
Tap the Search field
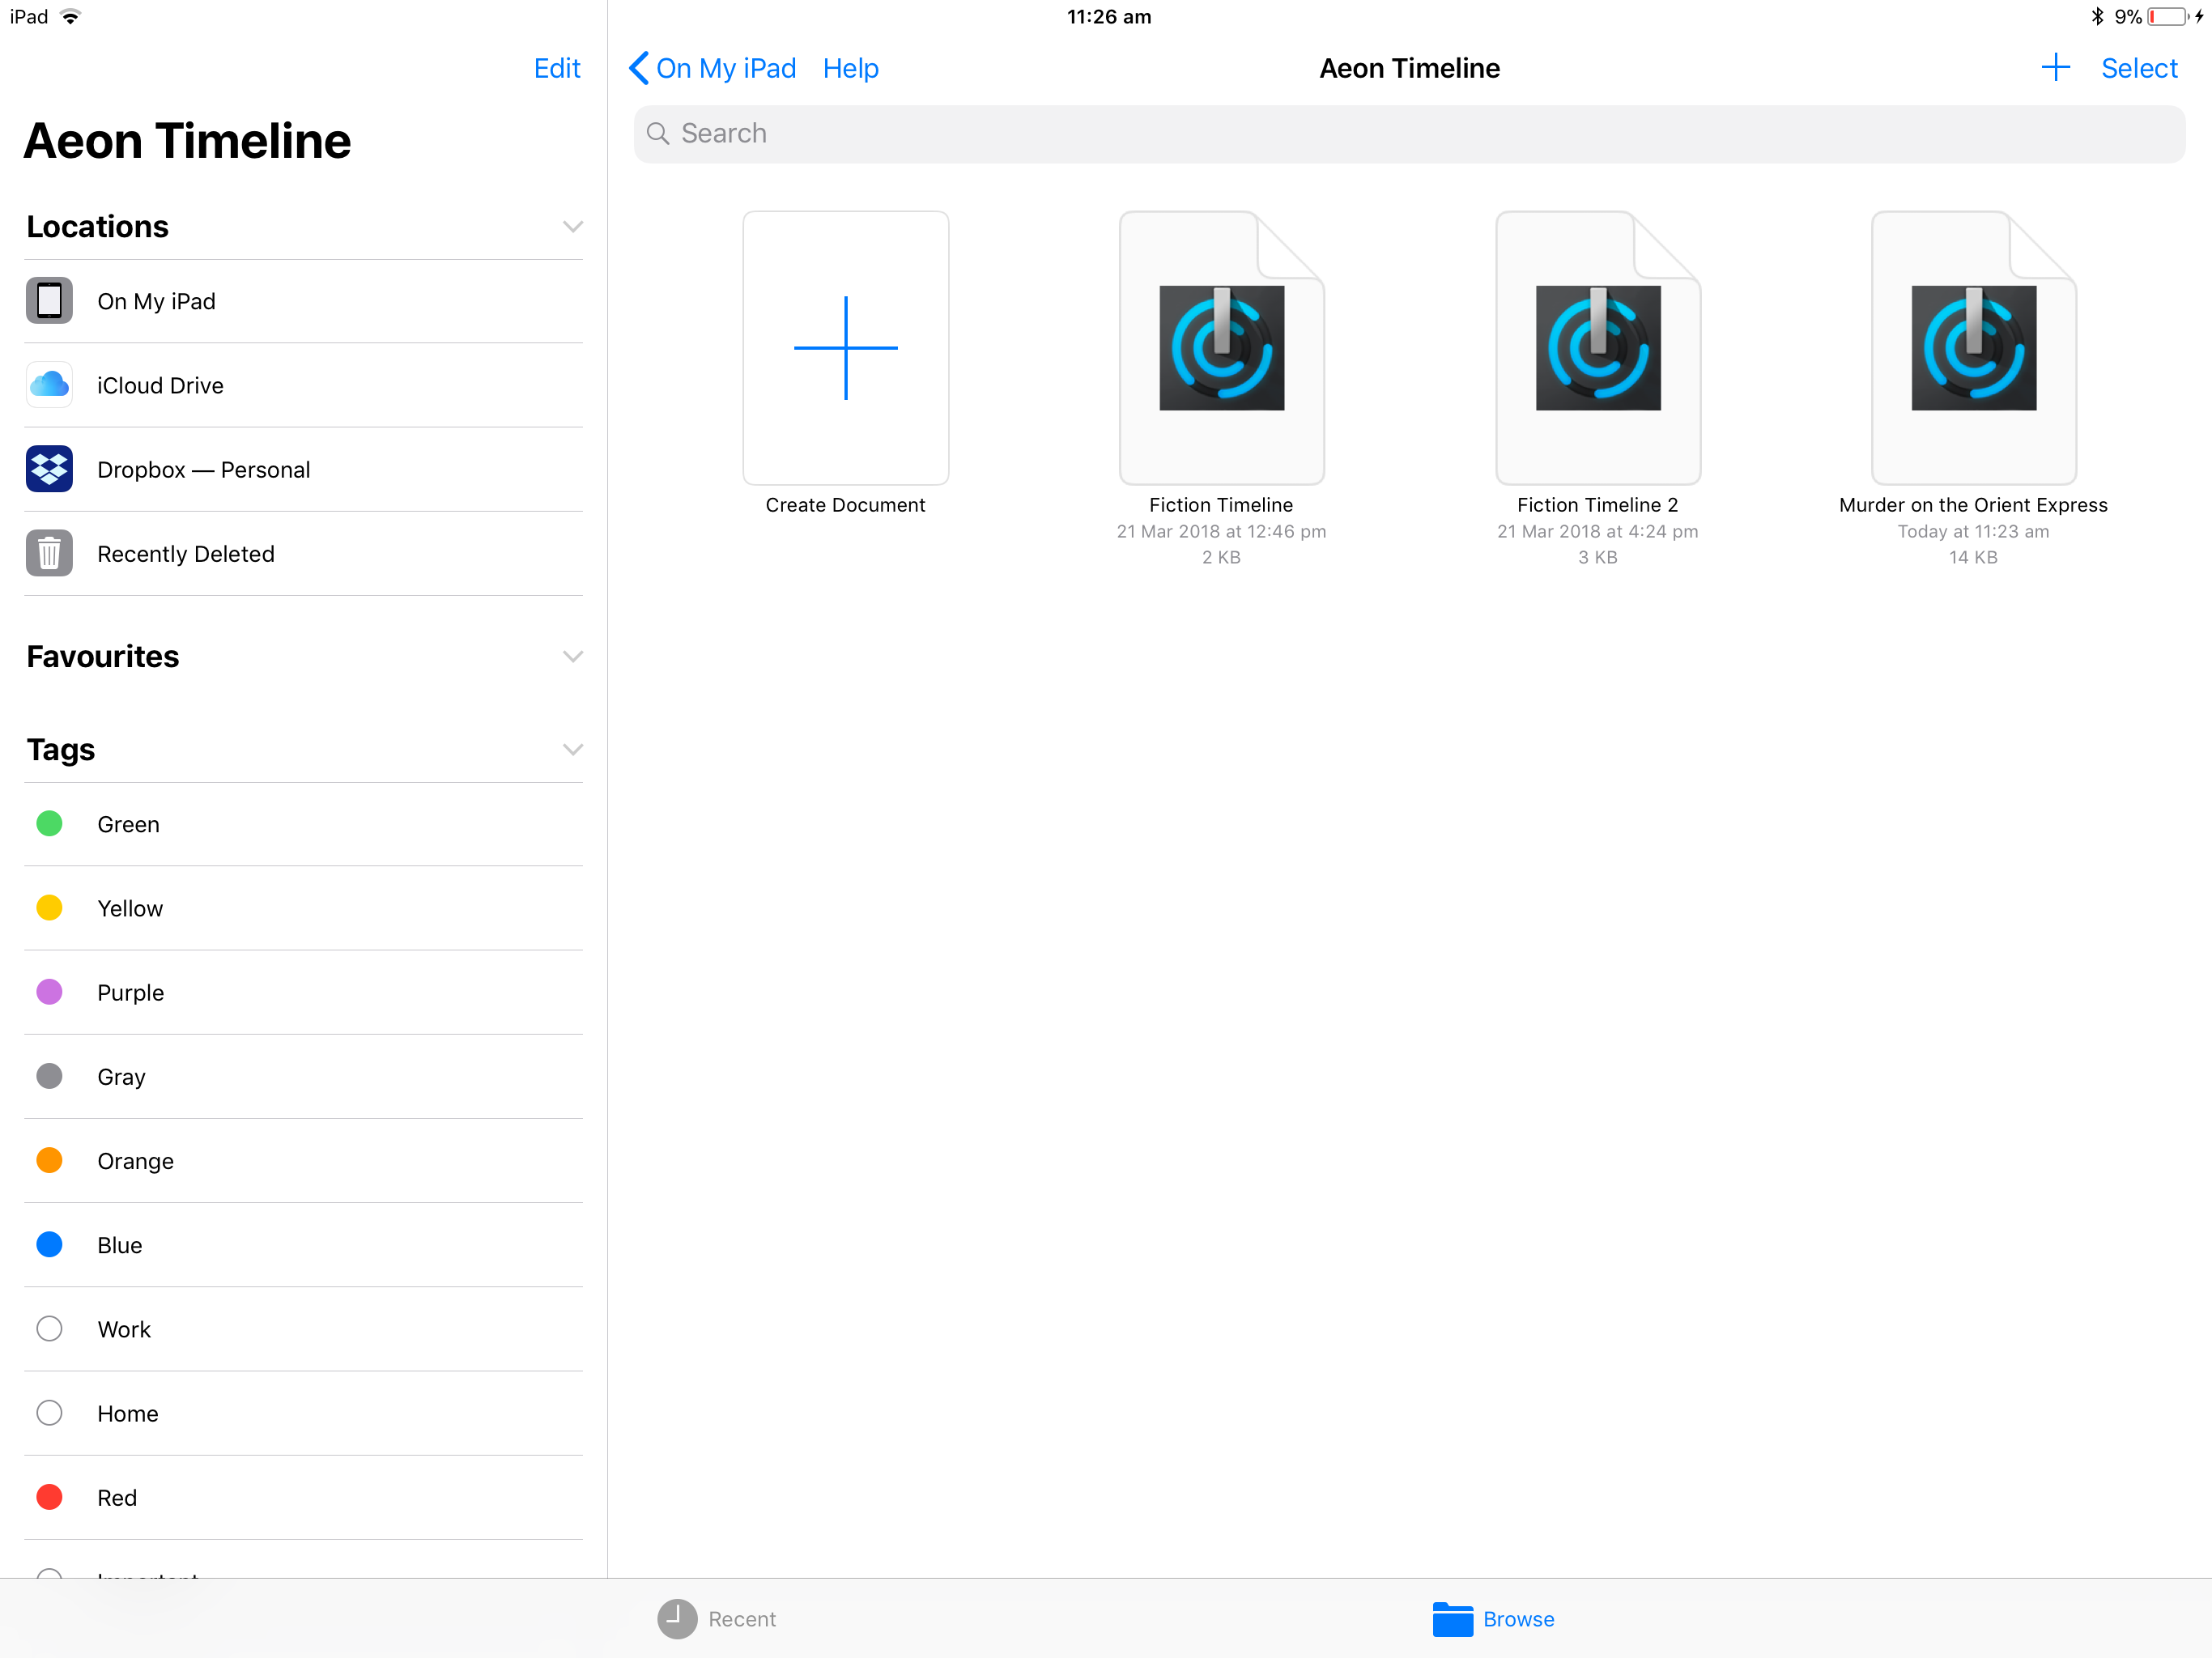click(1408, 134)
